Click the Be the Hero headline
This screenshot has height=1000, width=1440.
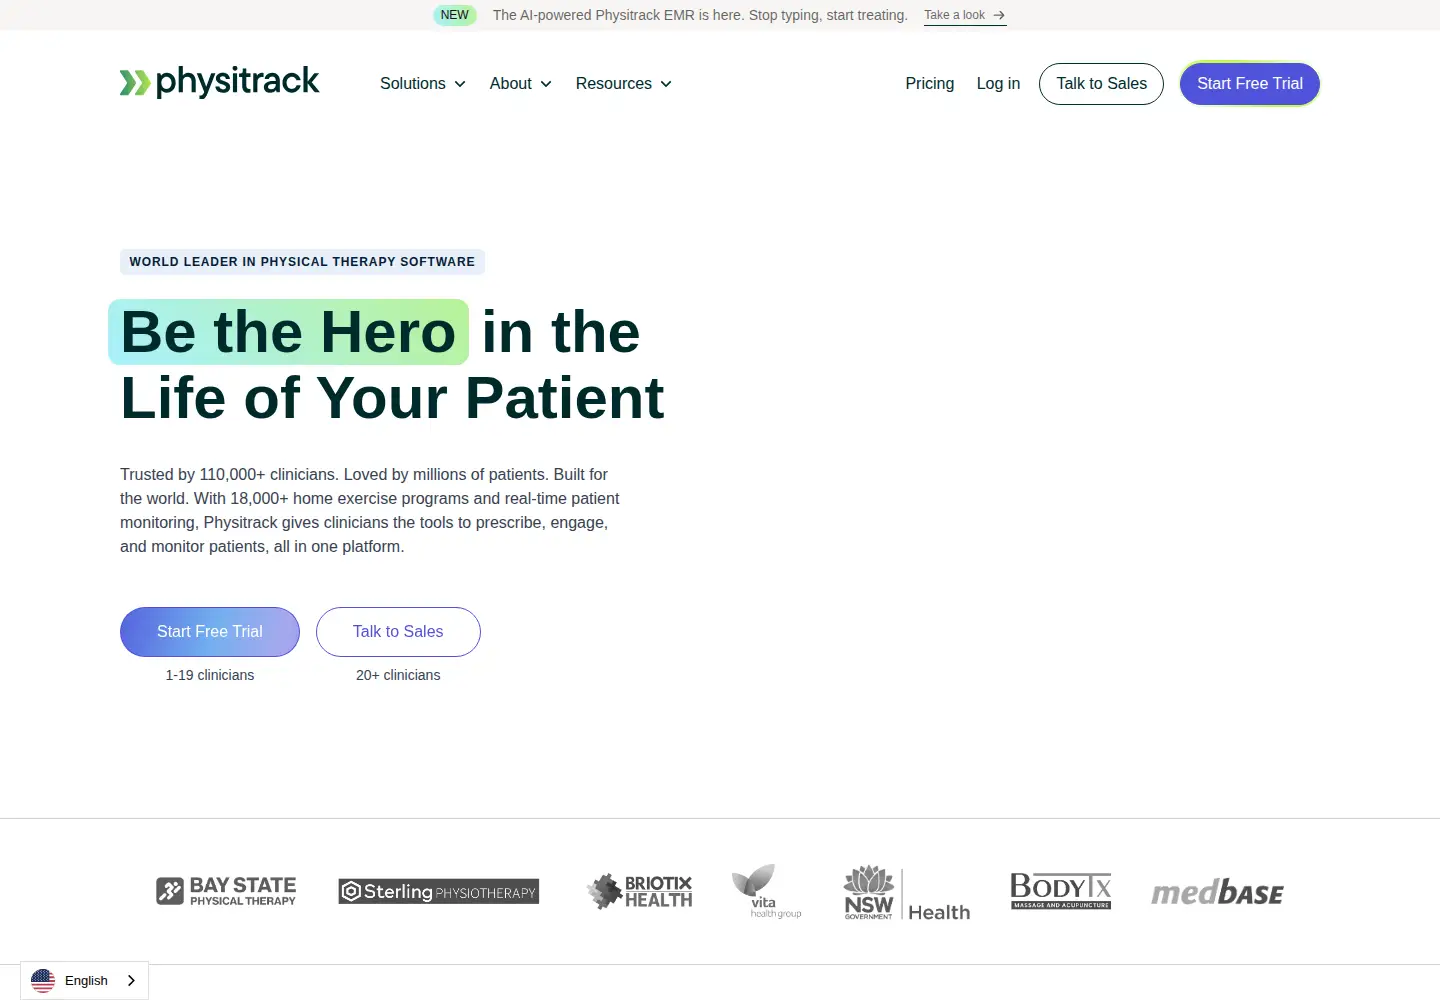[288, 332]
